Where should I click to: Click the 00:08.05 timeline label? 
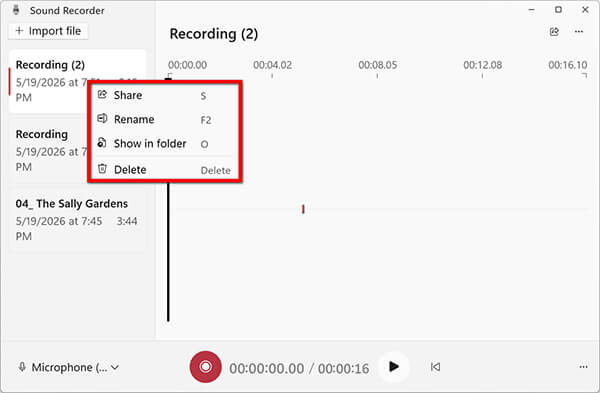click(377, 65)
